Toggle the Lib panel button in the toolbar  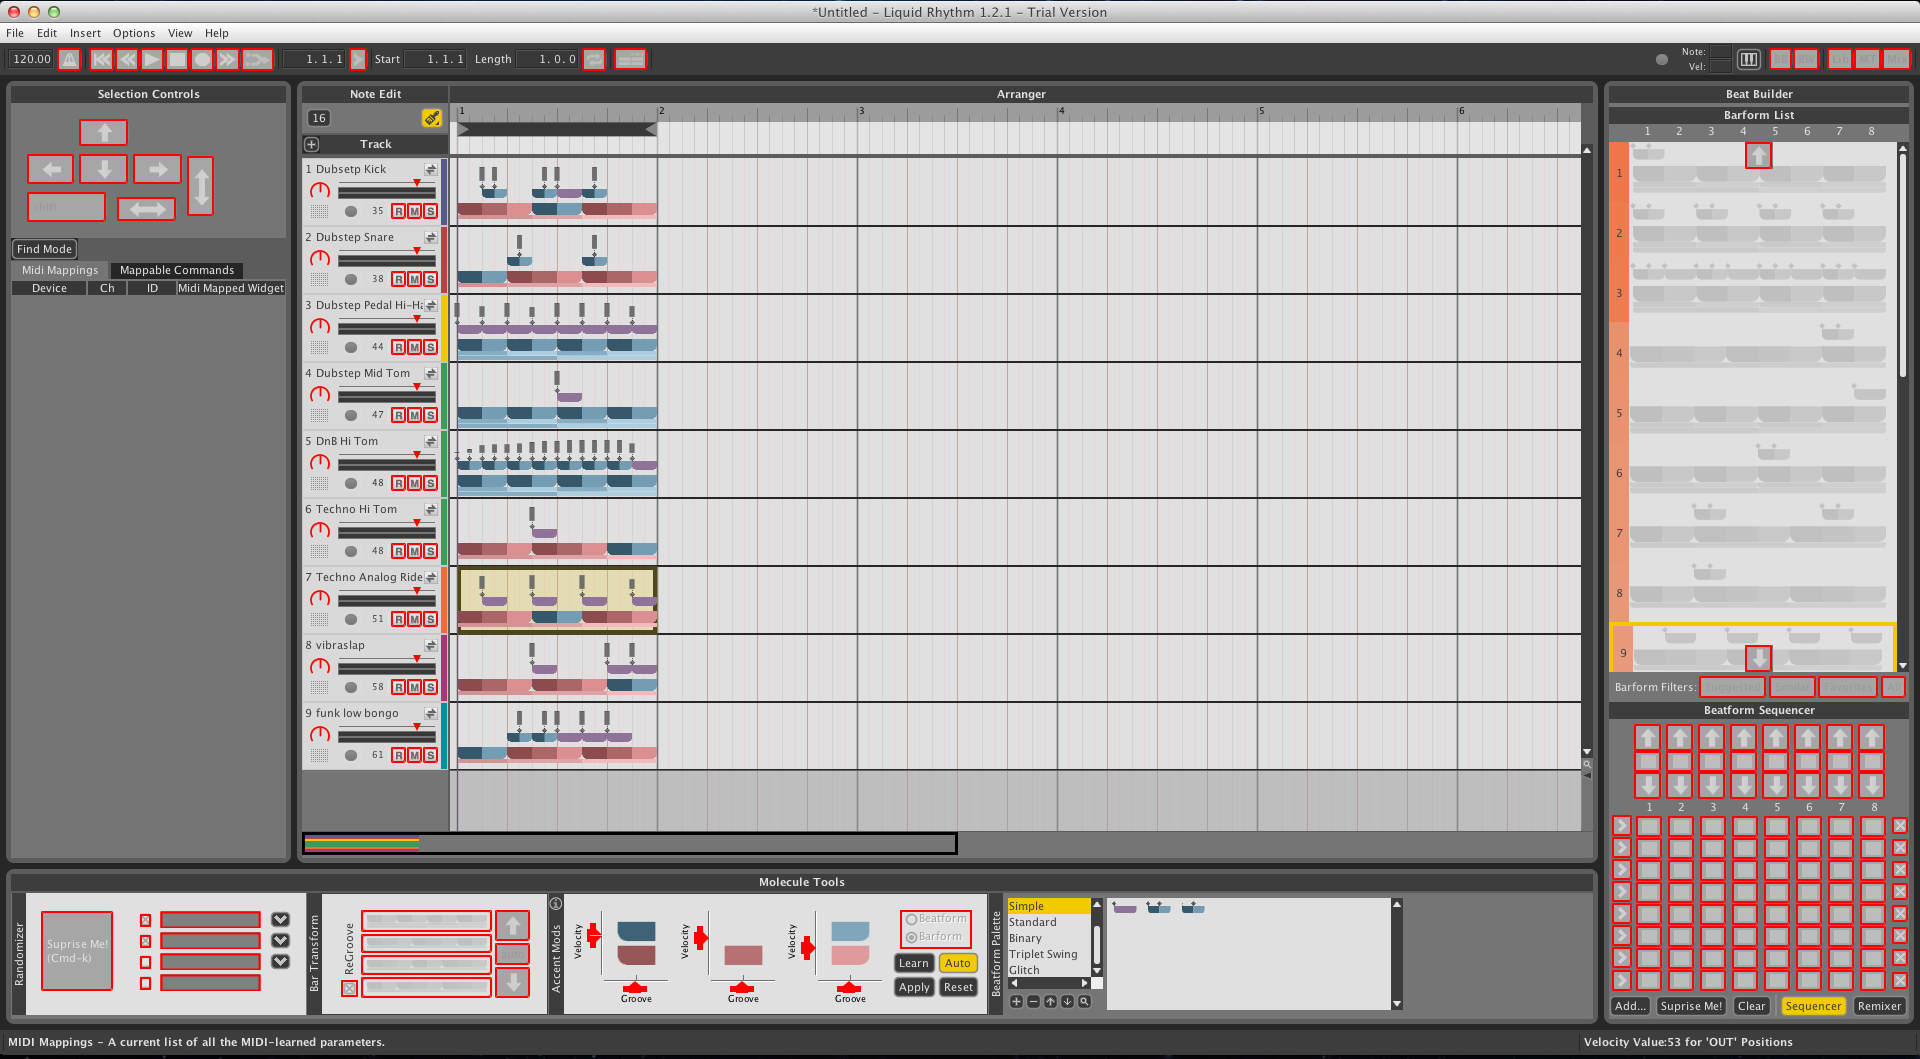[1840, 59]
